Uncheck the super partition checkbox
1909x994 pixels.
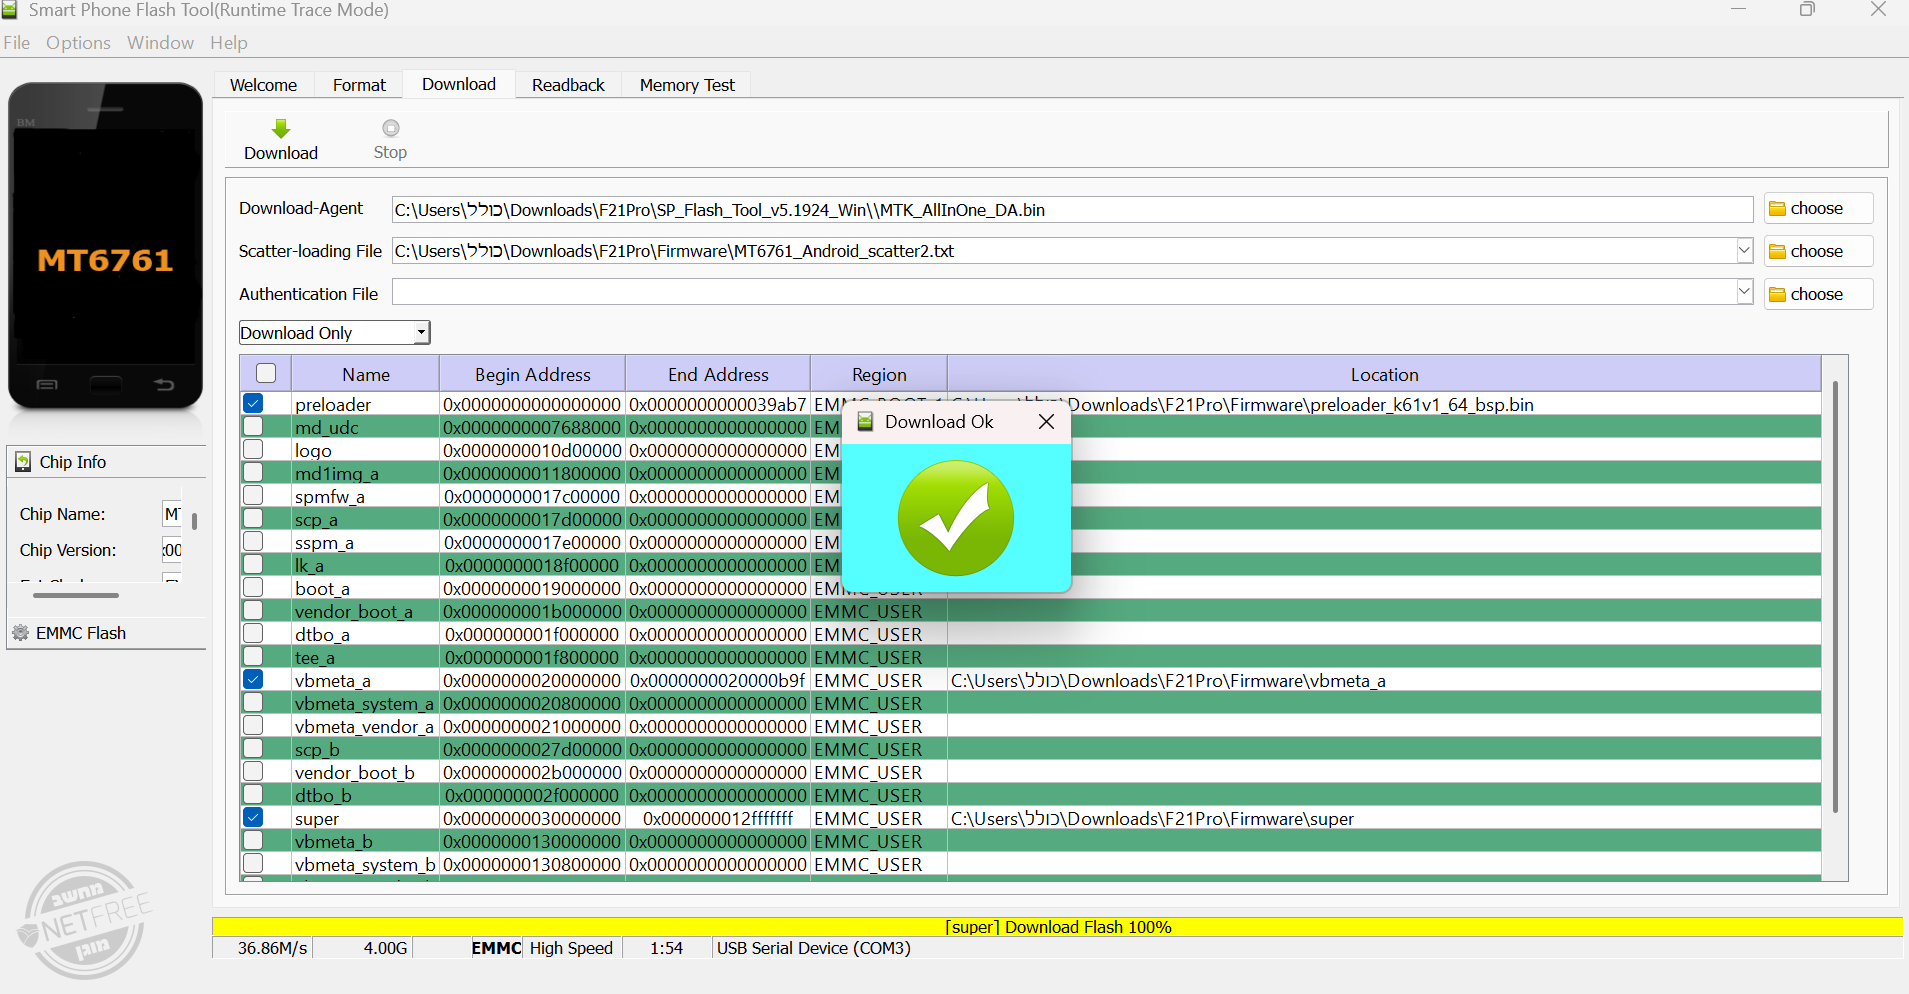pyautogui.click(x=253, y=818)
